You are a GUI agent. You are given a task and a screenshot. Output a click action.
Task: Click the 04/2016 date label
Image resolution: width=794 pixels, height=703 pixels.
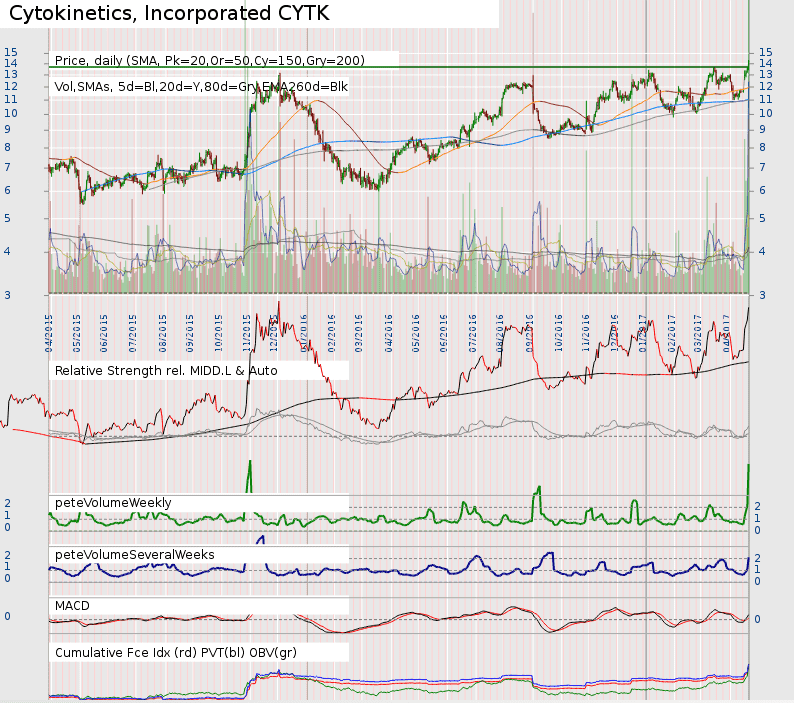coord(389,333)
